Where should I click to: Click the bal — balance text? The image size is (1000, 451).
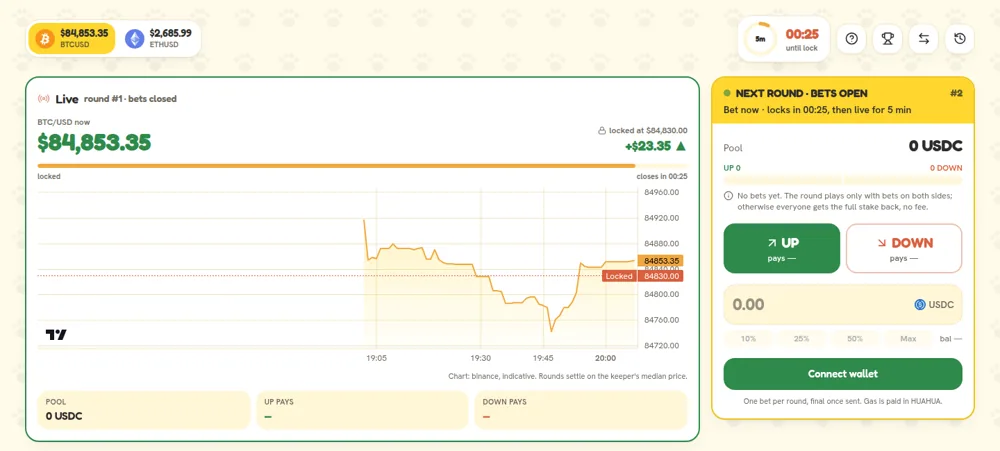click(950, 338)
